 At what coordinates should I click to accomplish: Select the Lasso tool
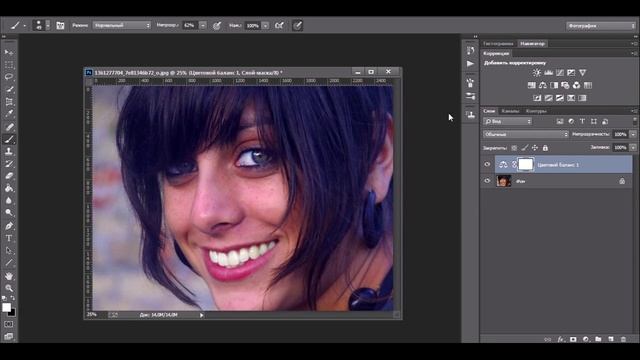click(x=9, y=77)
